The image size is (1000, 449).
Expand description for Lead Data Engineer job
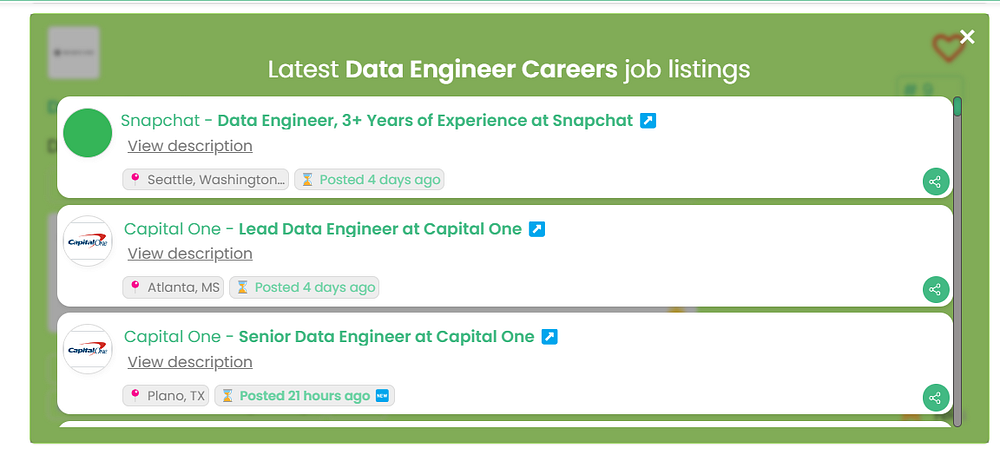pos(190,254)
